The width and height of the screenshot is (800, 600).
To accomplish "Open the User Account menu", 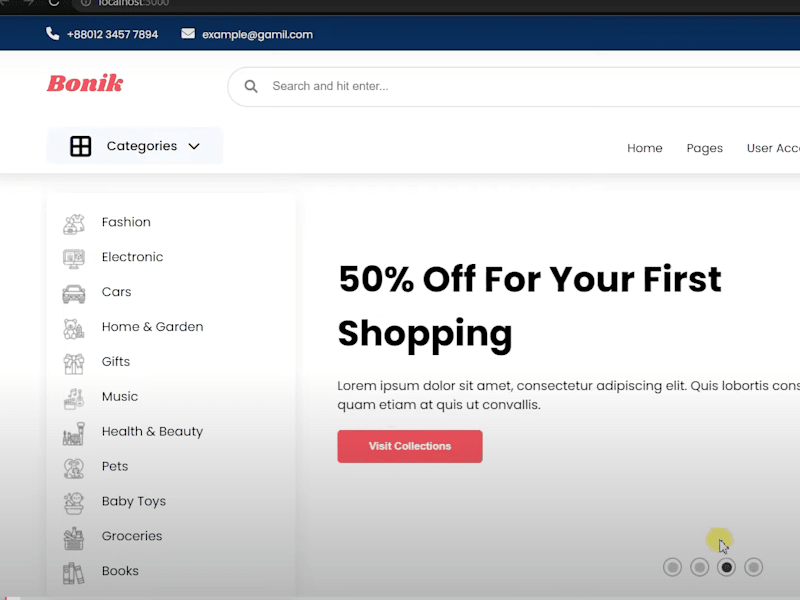I will point(773,148).
